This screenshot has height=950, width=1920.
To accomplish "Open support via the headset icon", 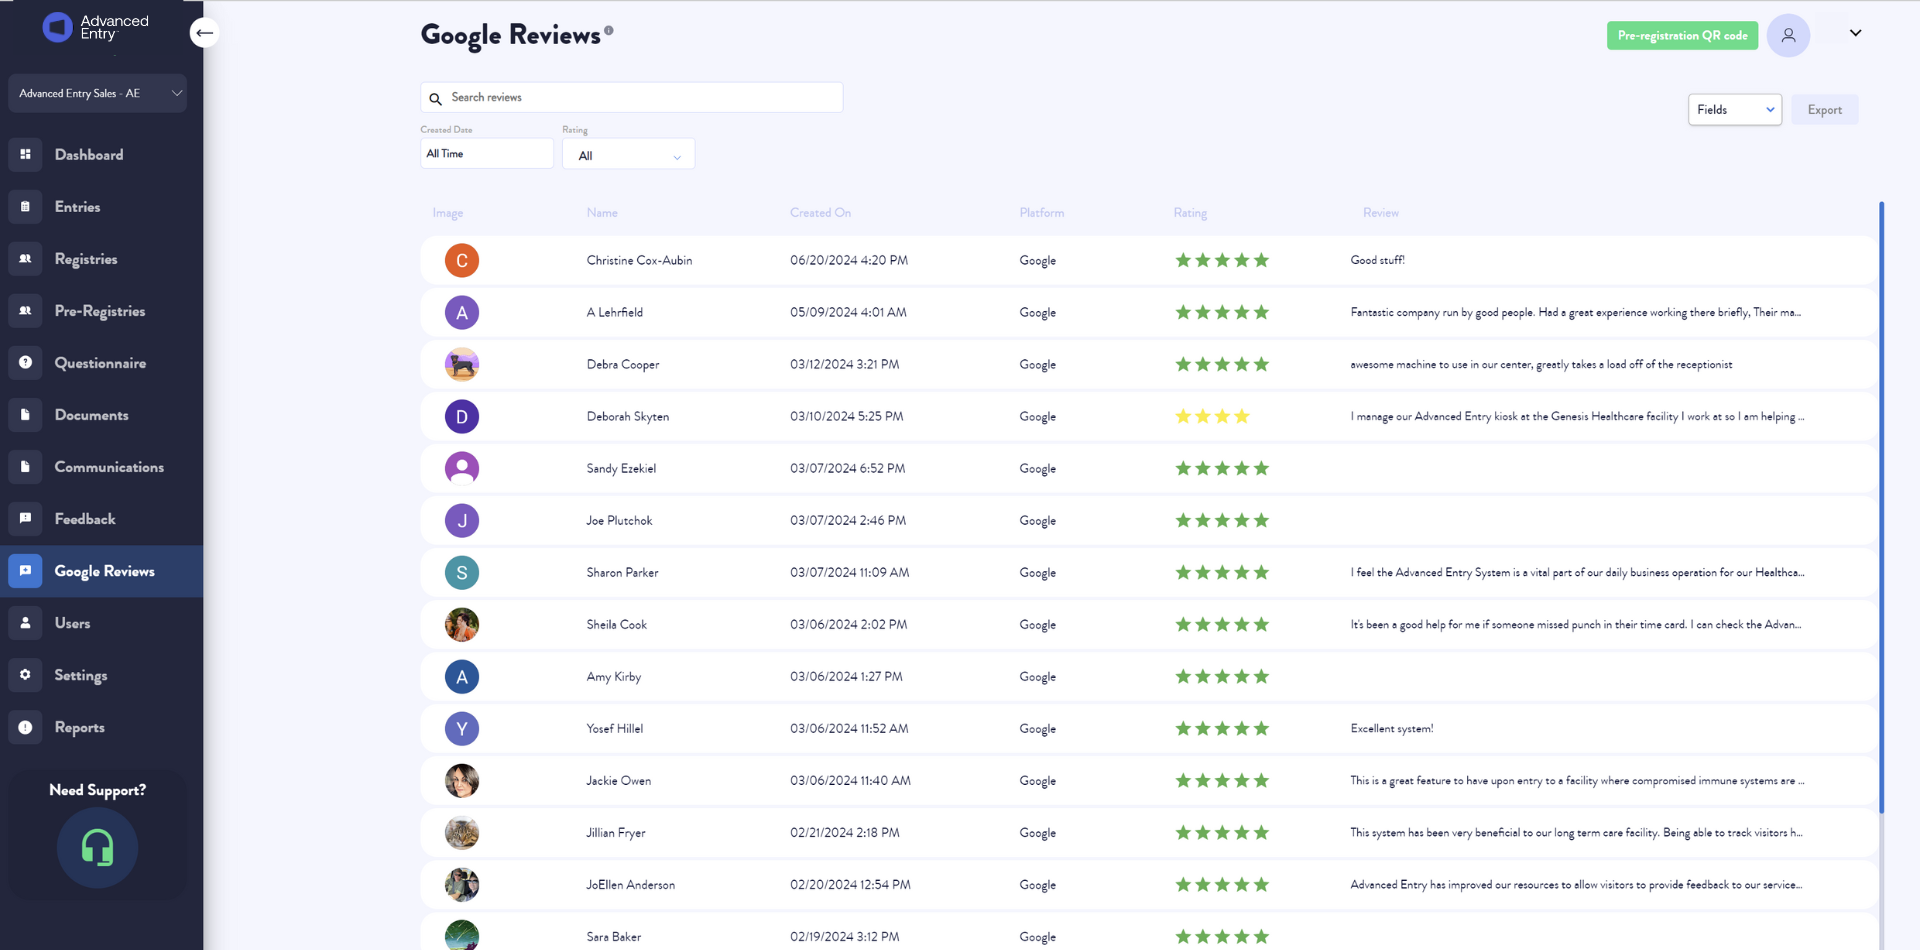I will tap(97, 847).
